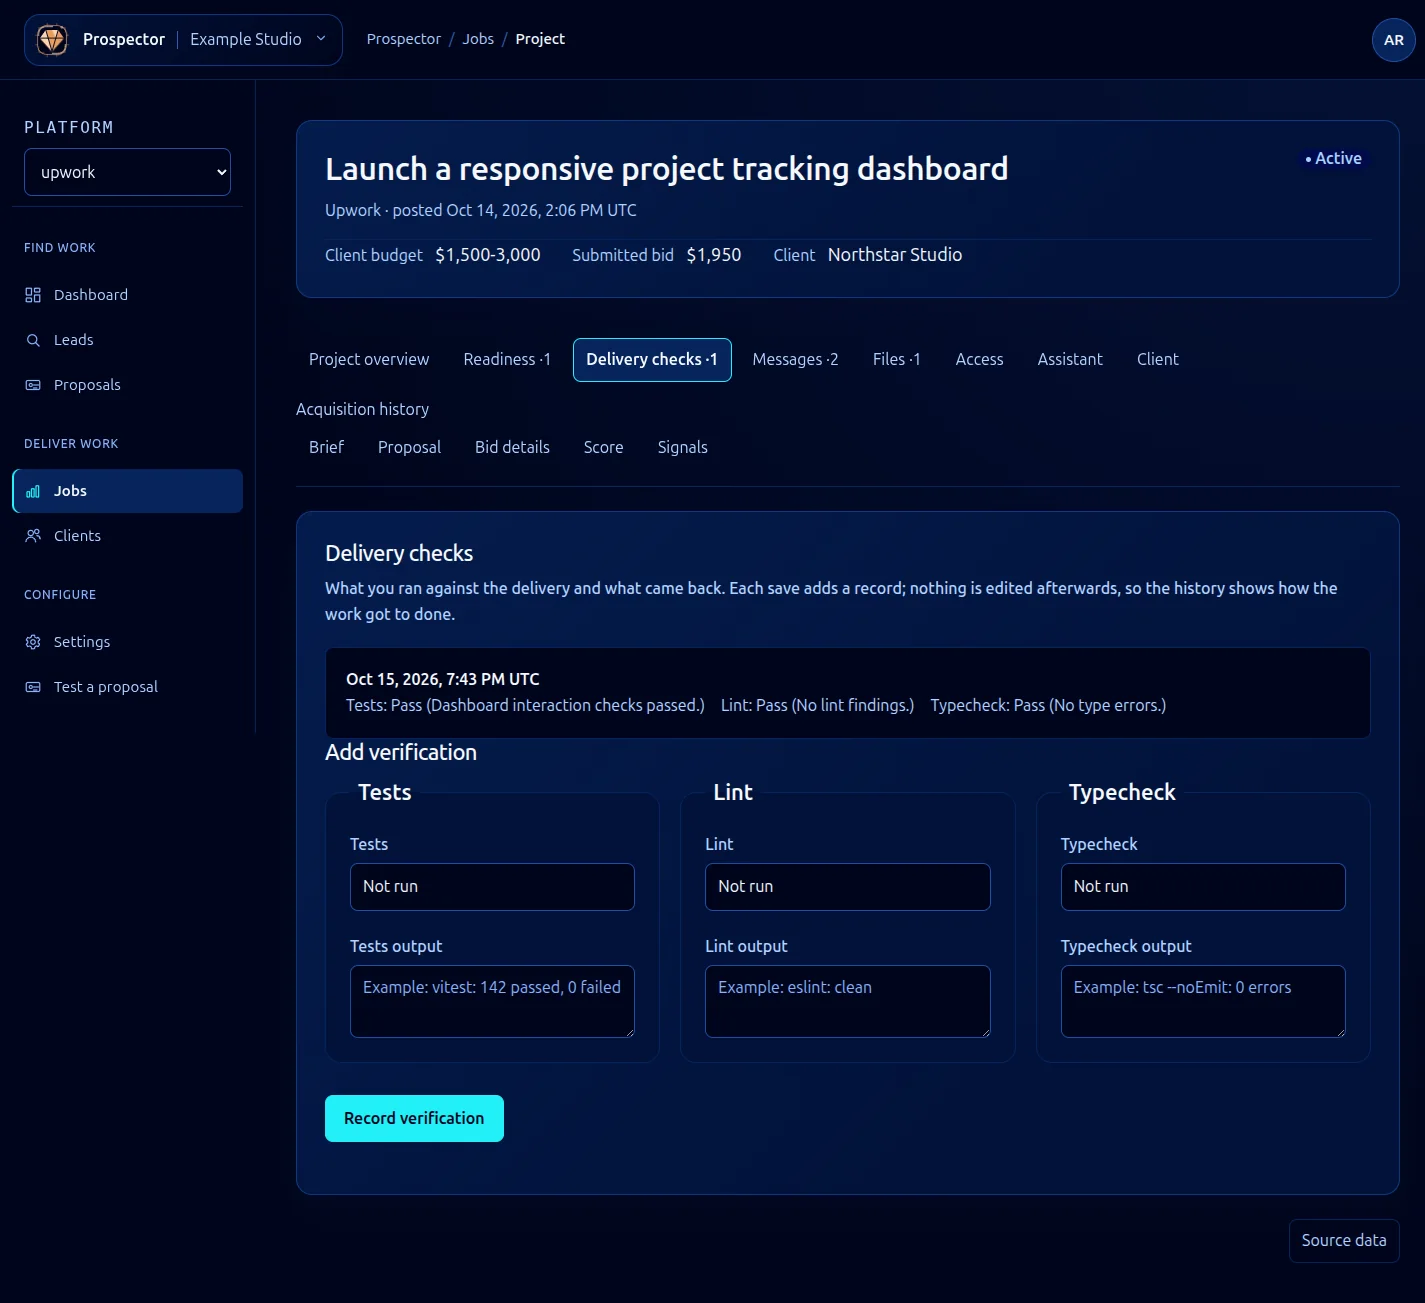Click the Record verification button
The height and width of the screenshot is (1303, 1425).
pos(414,1119)
